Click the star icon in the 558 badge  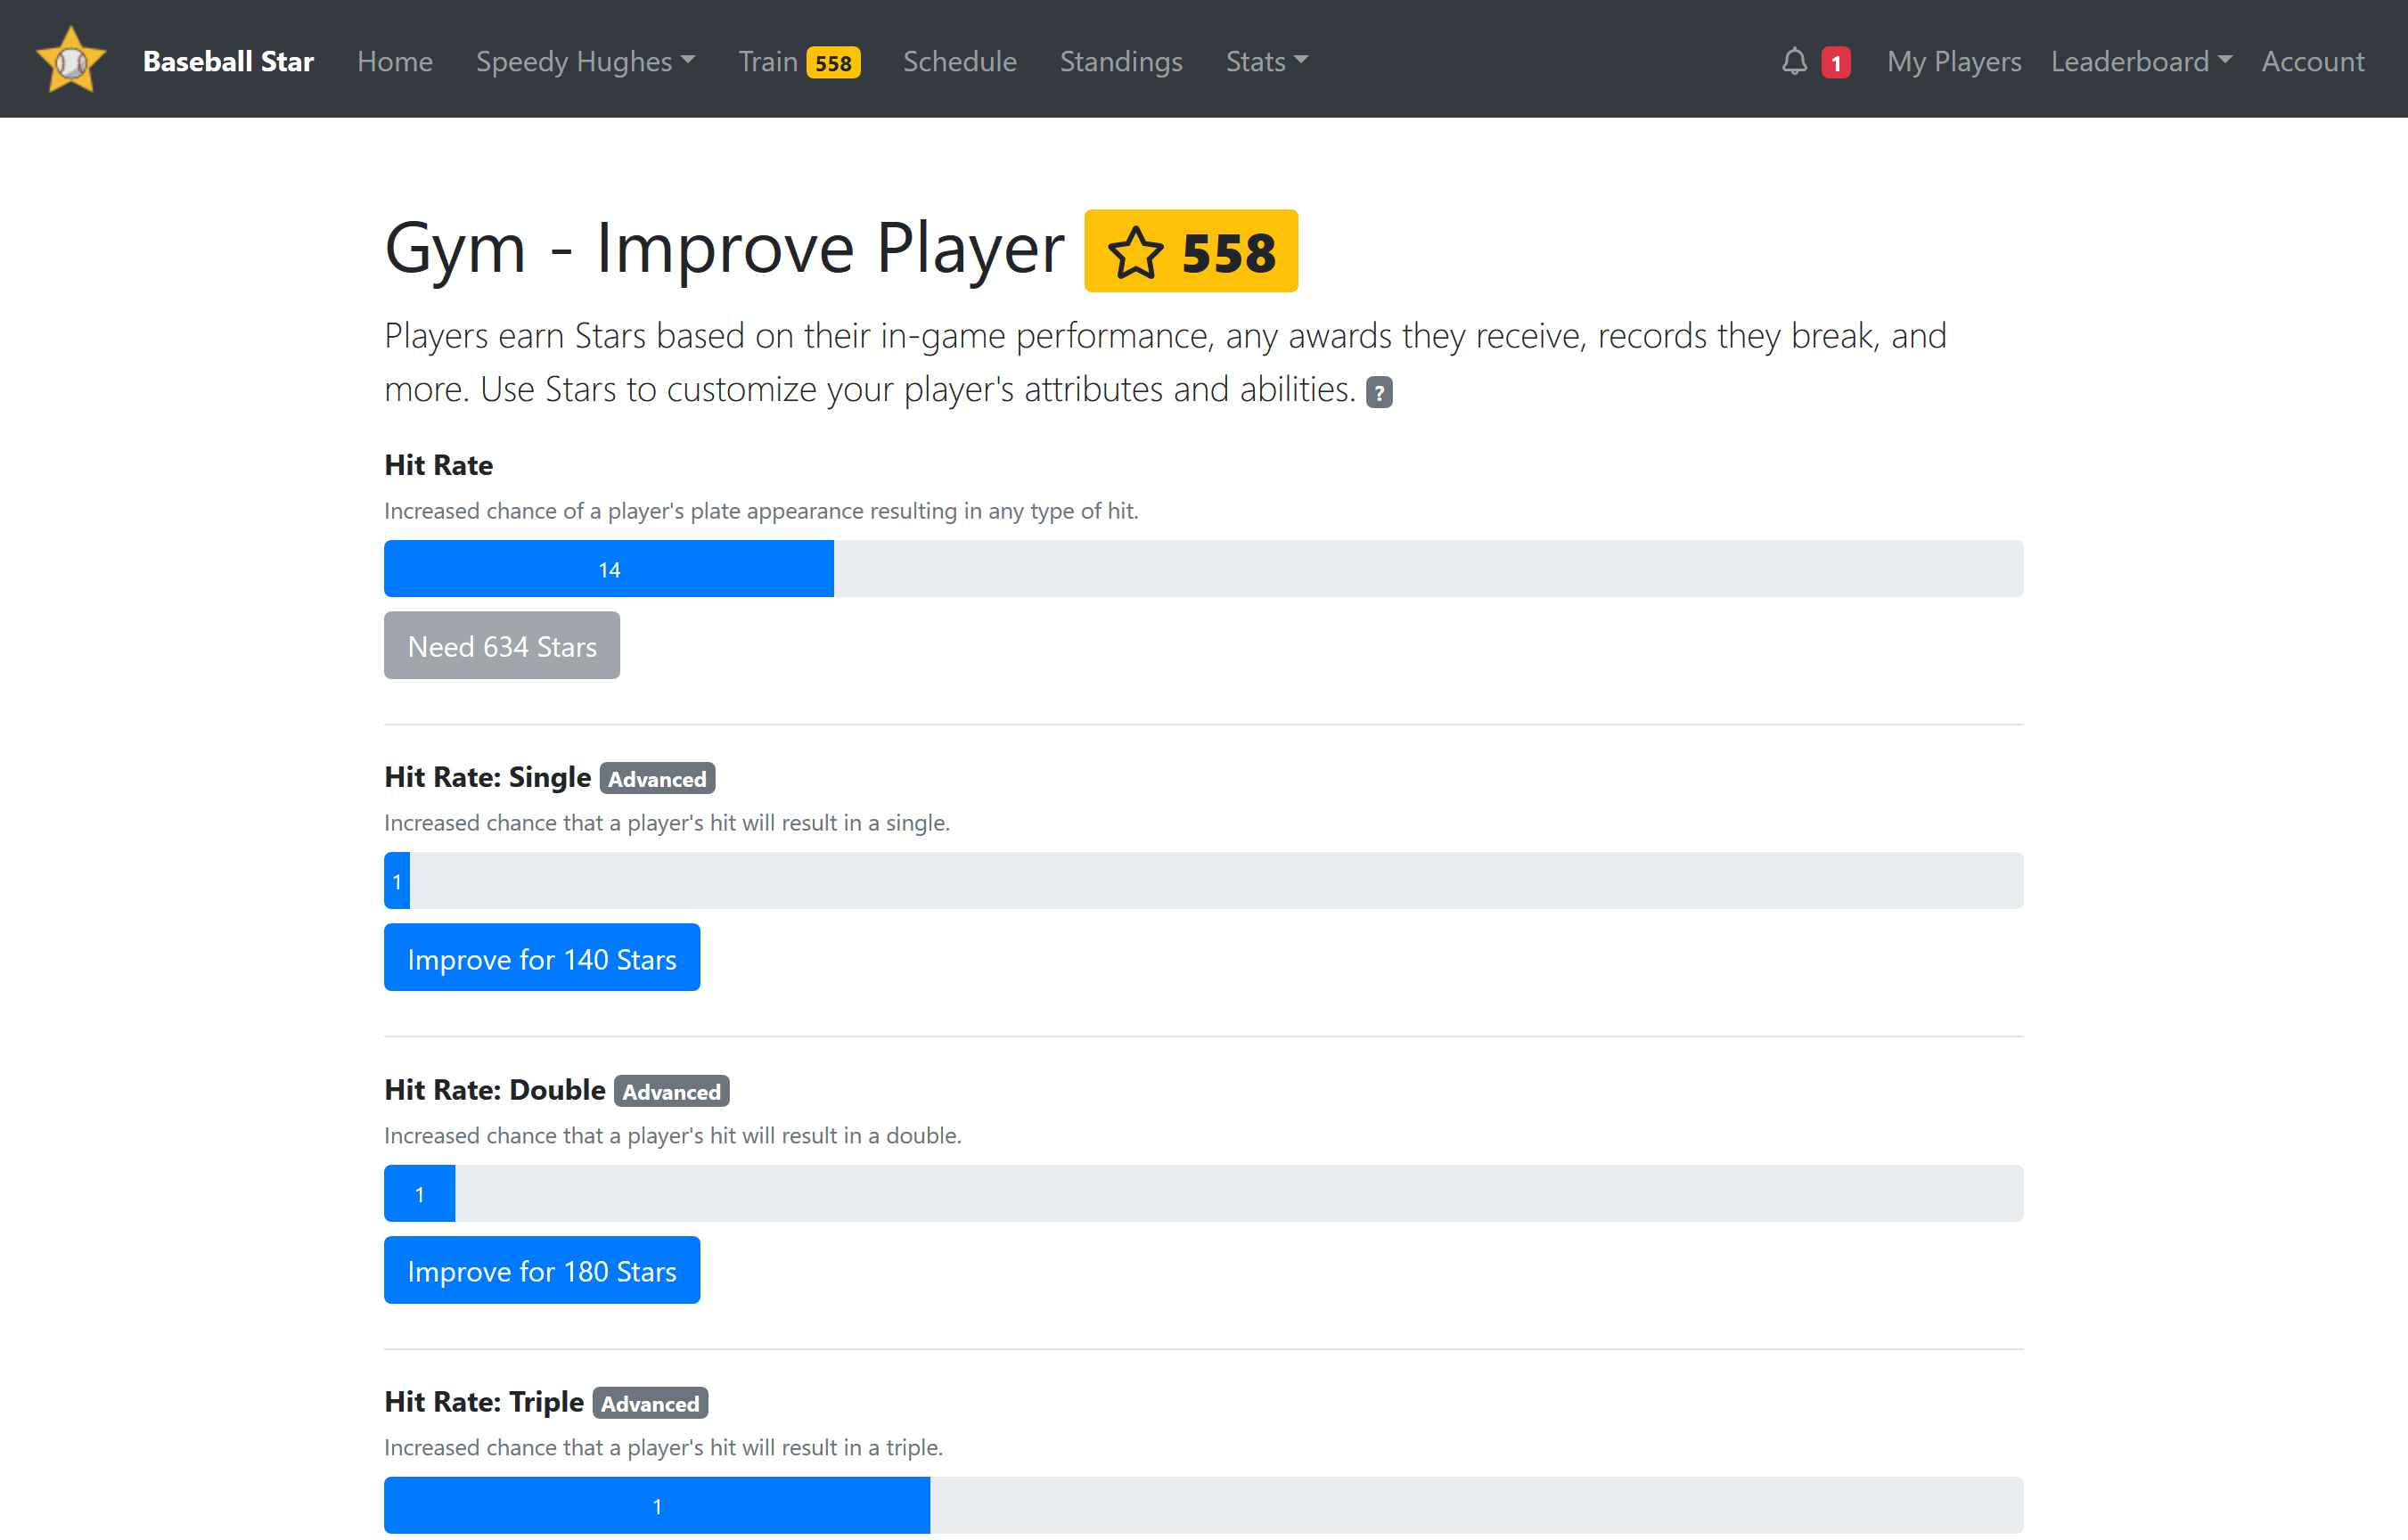[x=1135, y=252]
